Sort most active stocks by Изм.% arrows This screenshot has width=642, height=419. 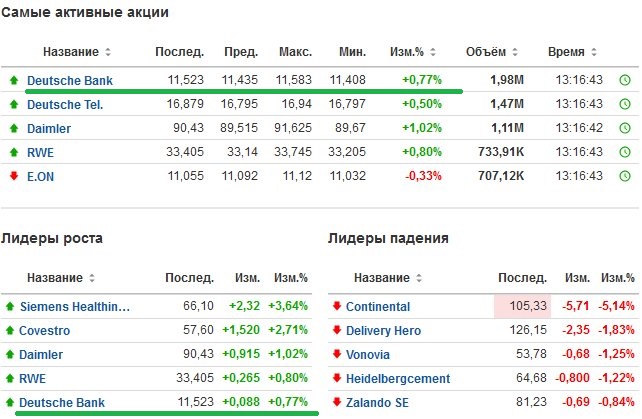coord(433,52)
